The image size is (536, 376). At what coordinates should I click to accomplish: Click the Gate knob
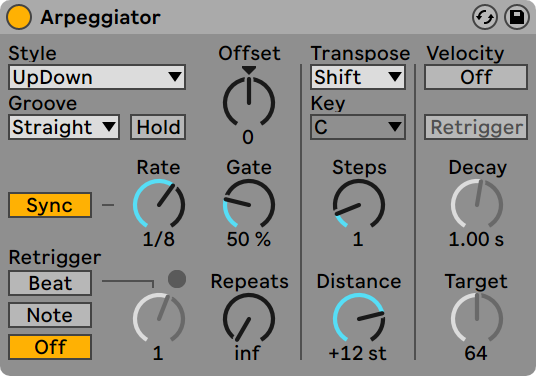249,204
